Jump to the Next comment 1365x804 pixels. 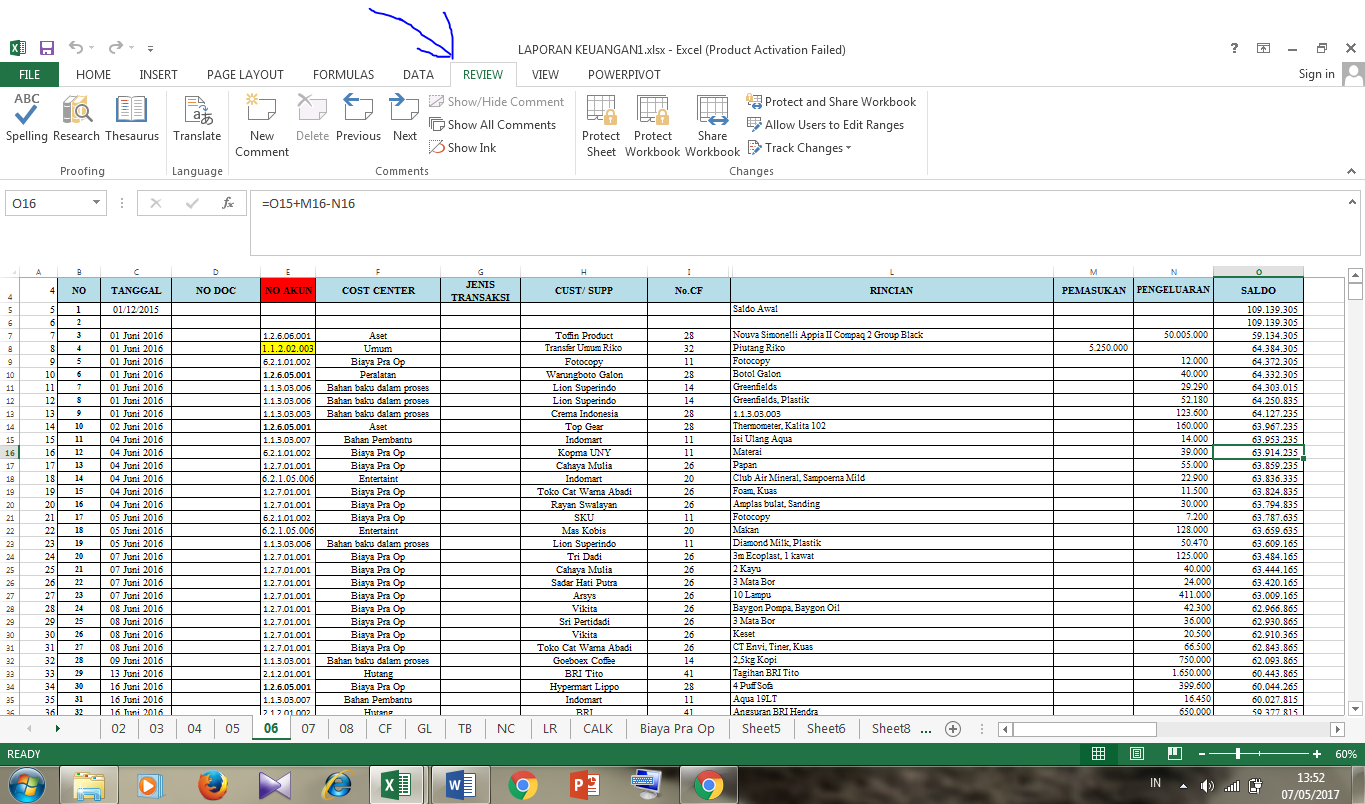[x=405, y=119]
